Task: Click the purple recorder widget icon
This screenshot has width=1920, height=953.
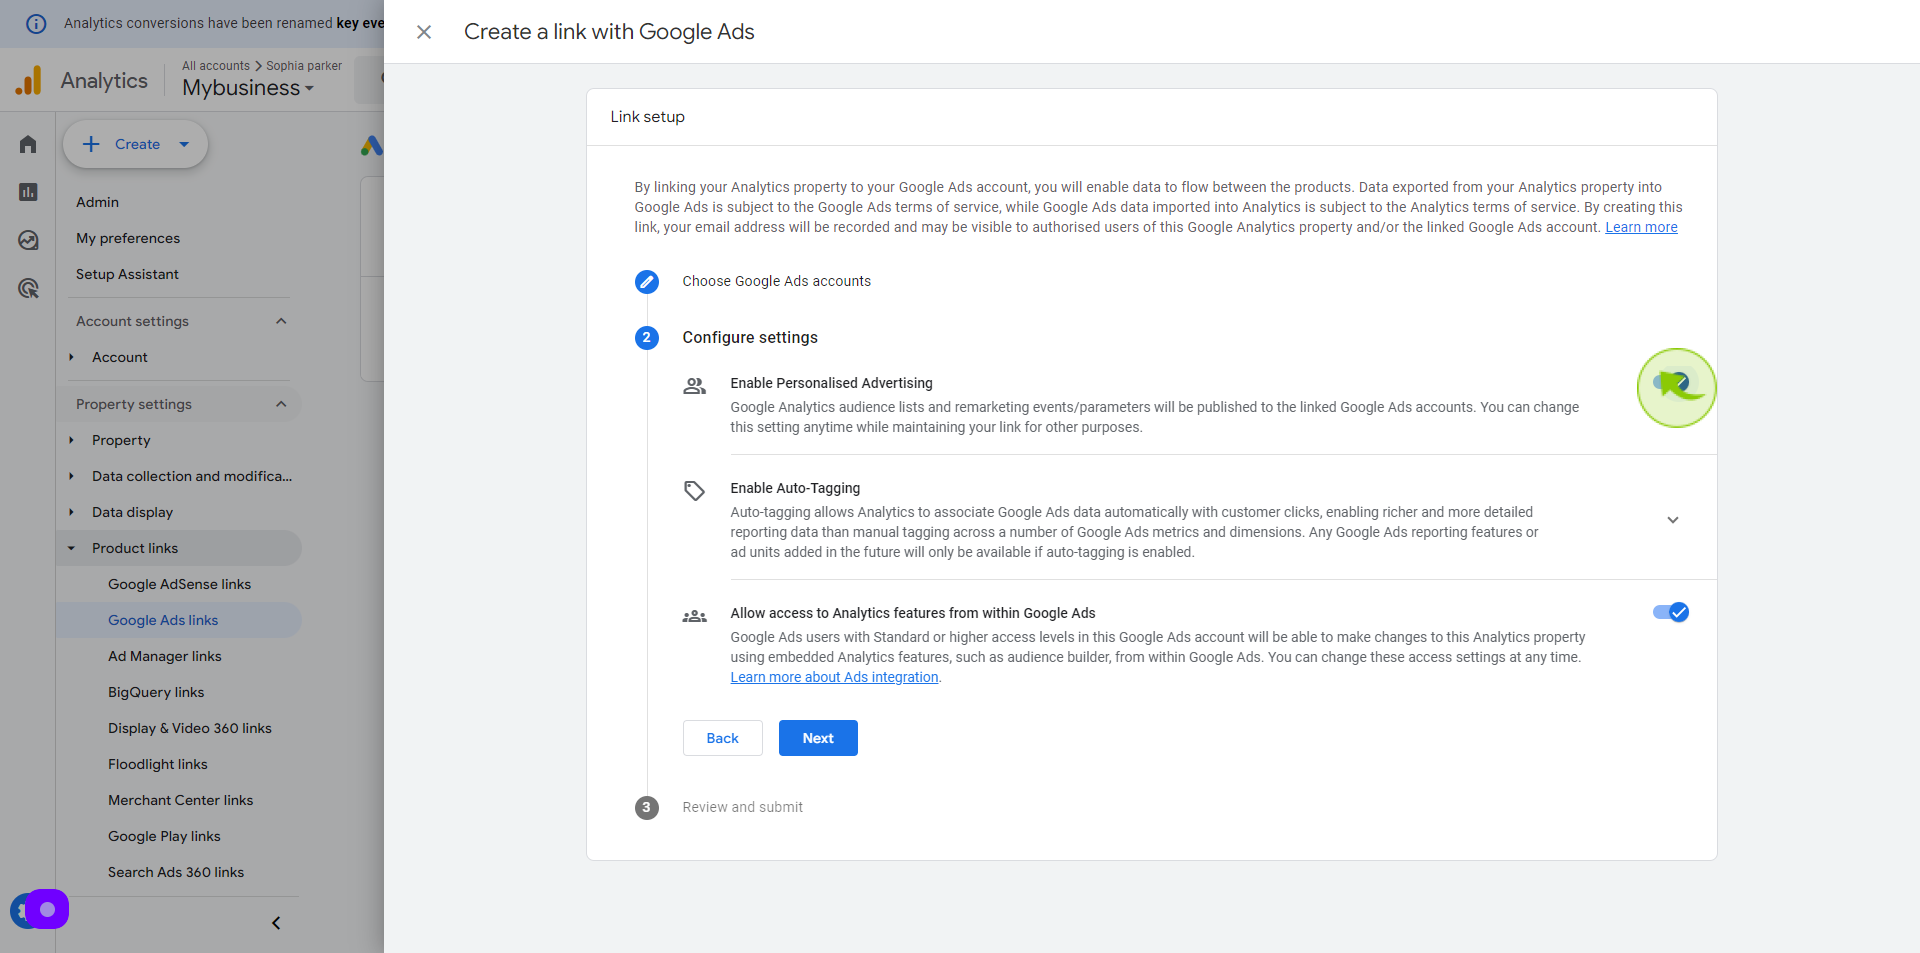Action: (47, 909)
